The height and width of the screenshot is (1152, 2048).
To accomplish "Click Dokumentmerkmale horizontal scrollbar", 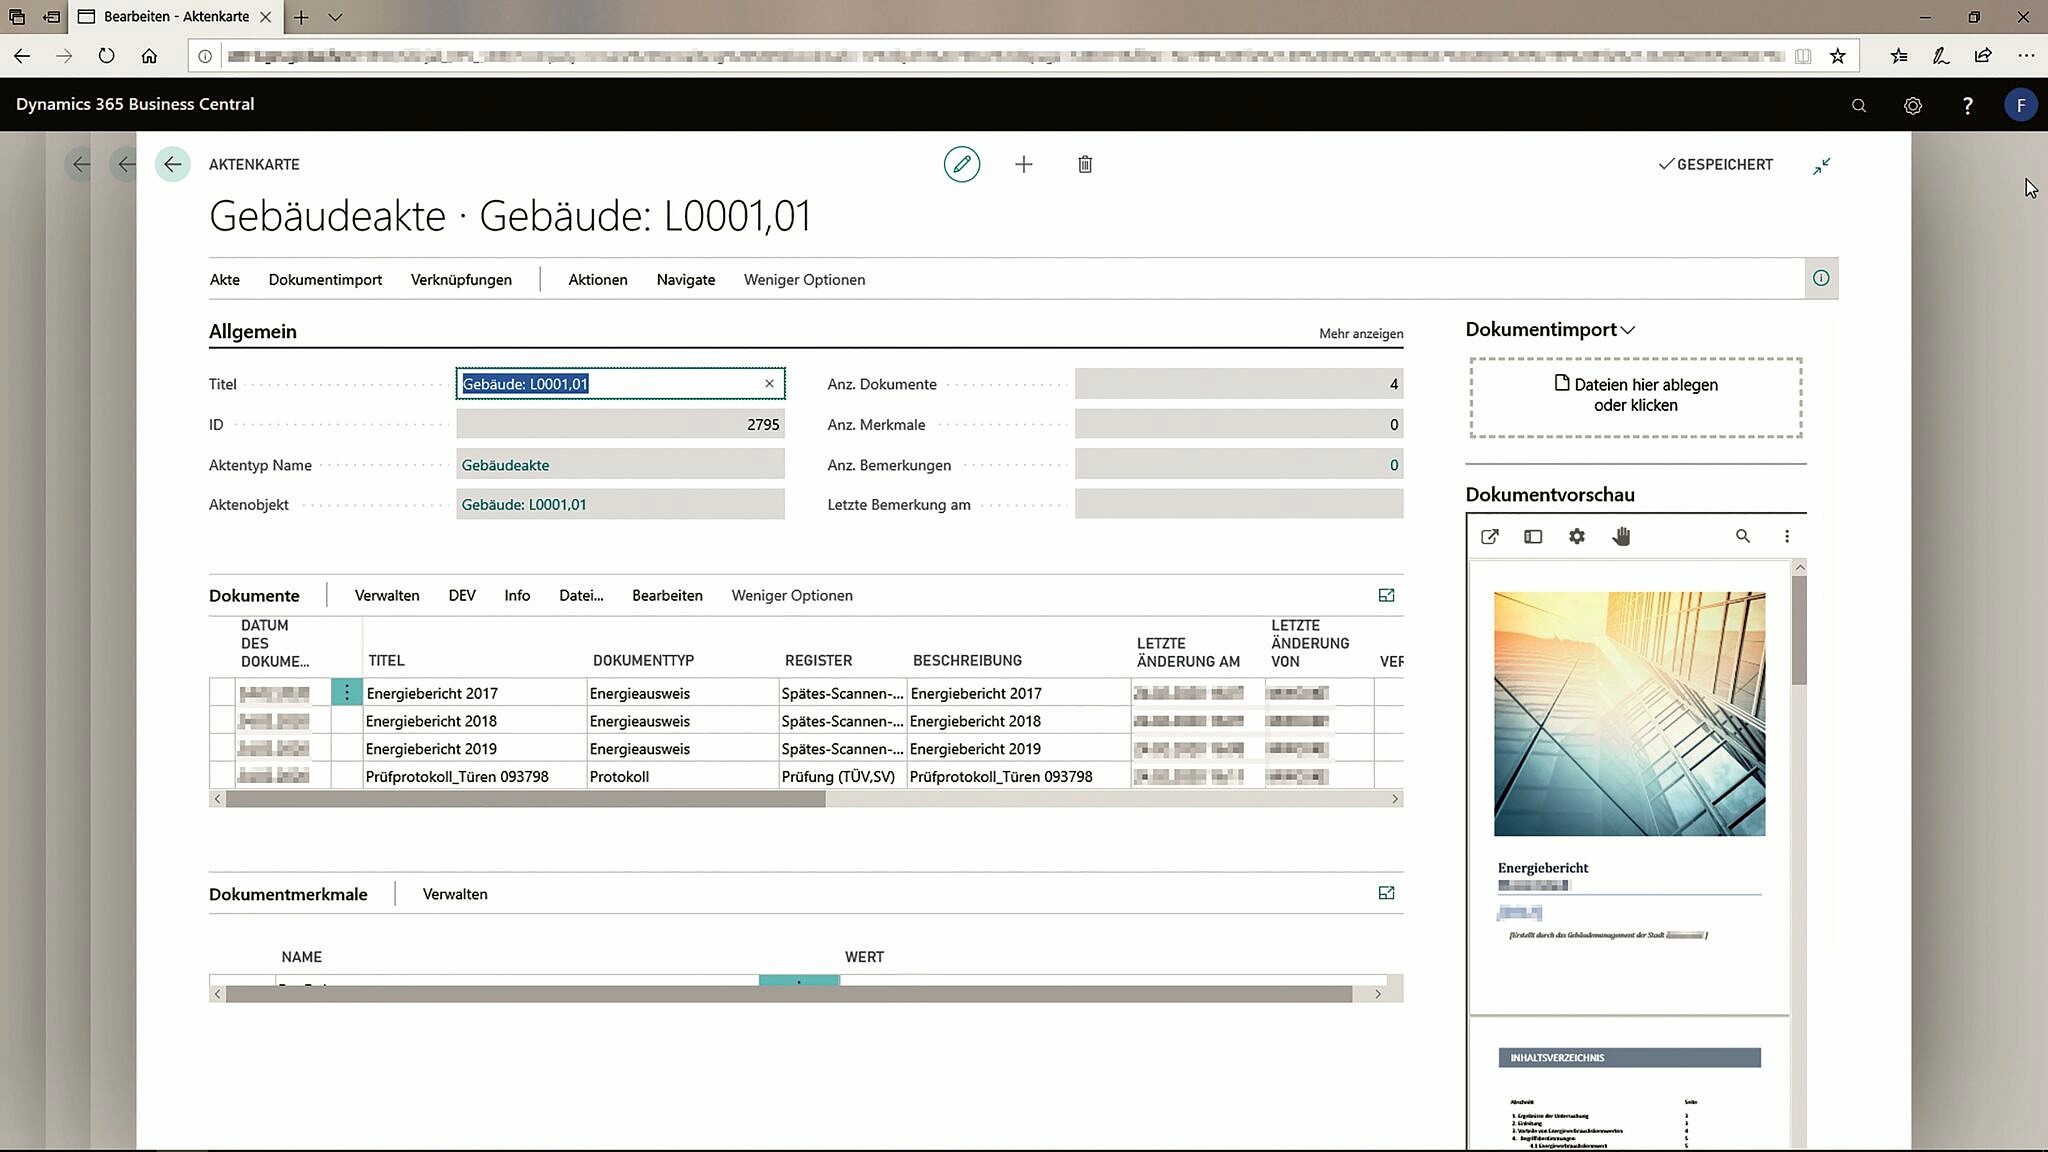I will [789, 994].
